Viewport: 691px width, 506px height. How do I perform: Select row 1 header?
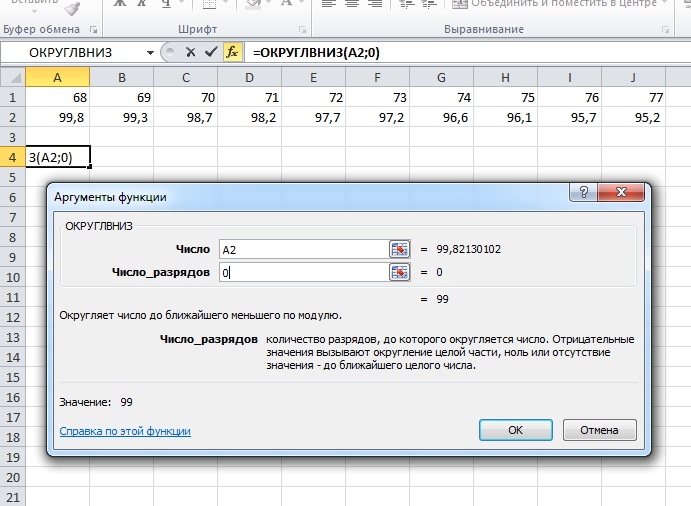pos(12,97)
